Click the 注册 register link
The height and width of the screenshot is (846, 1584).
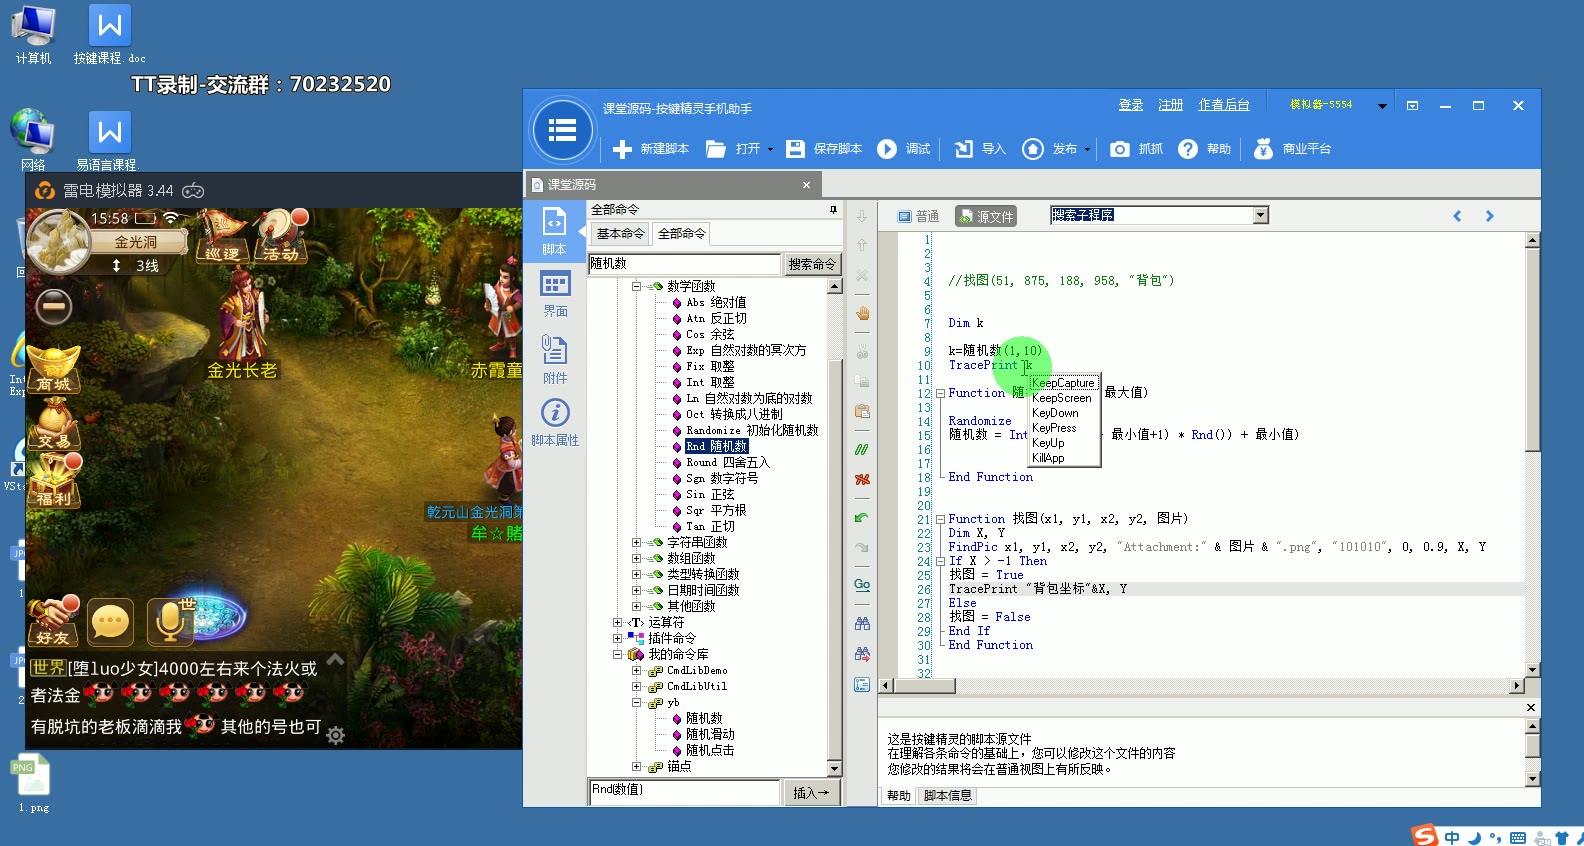pos(1170,105)
